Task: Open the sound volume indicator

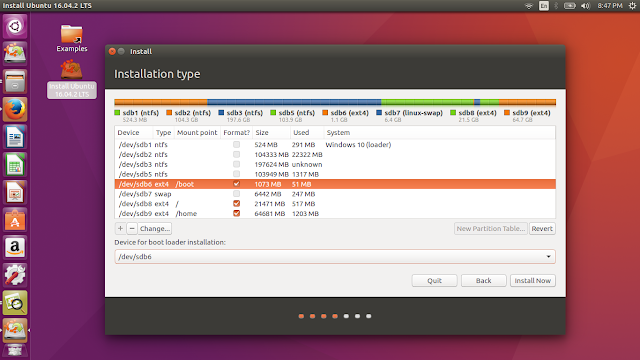Action: [585, 6]
